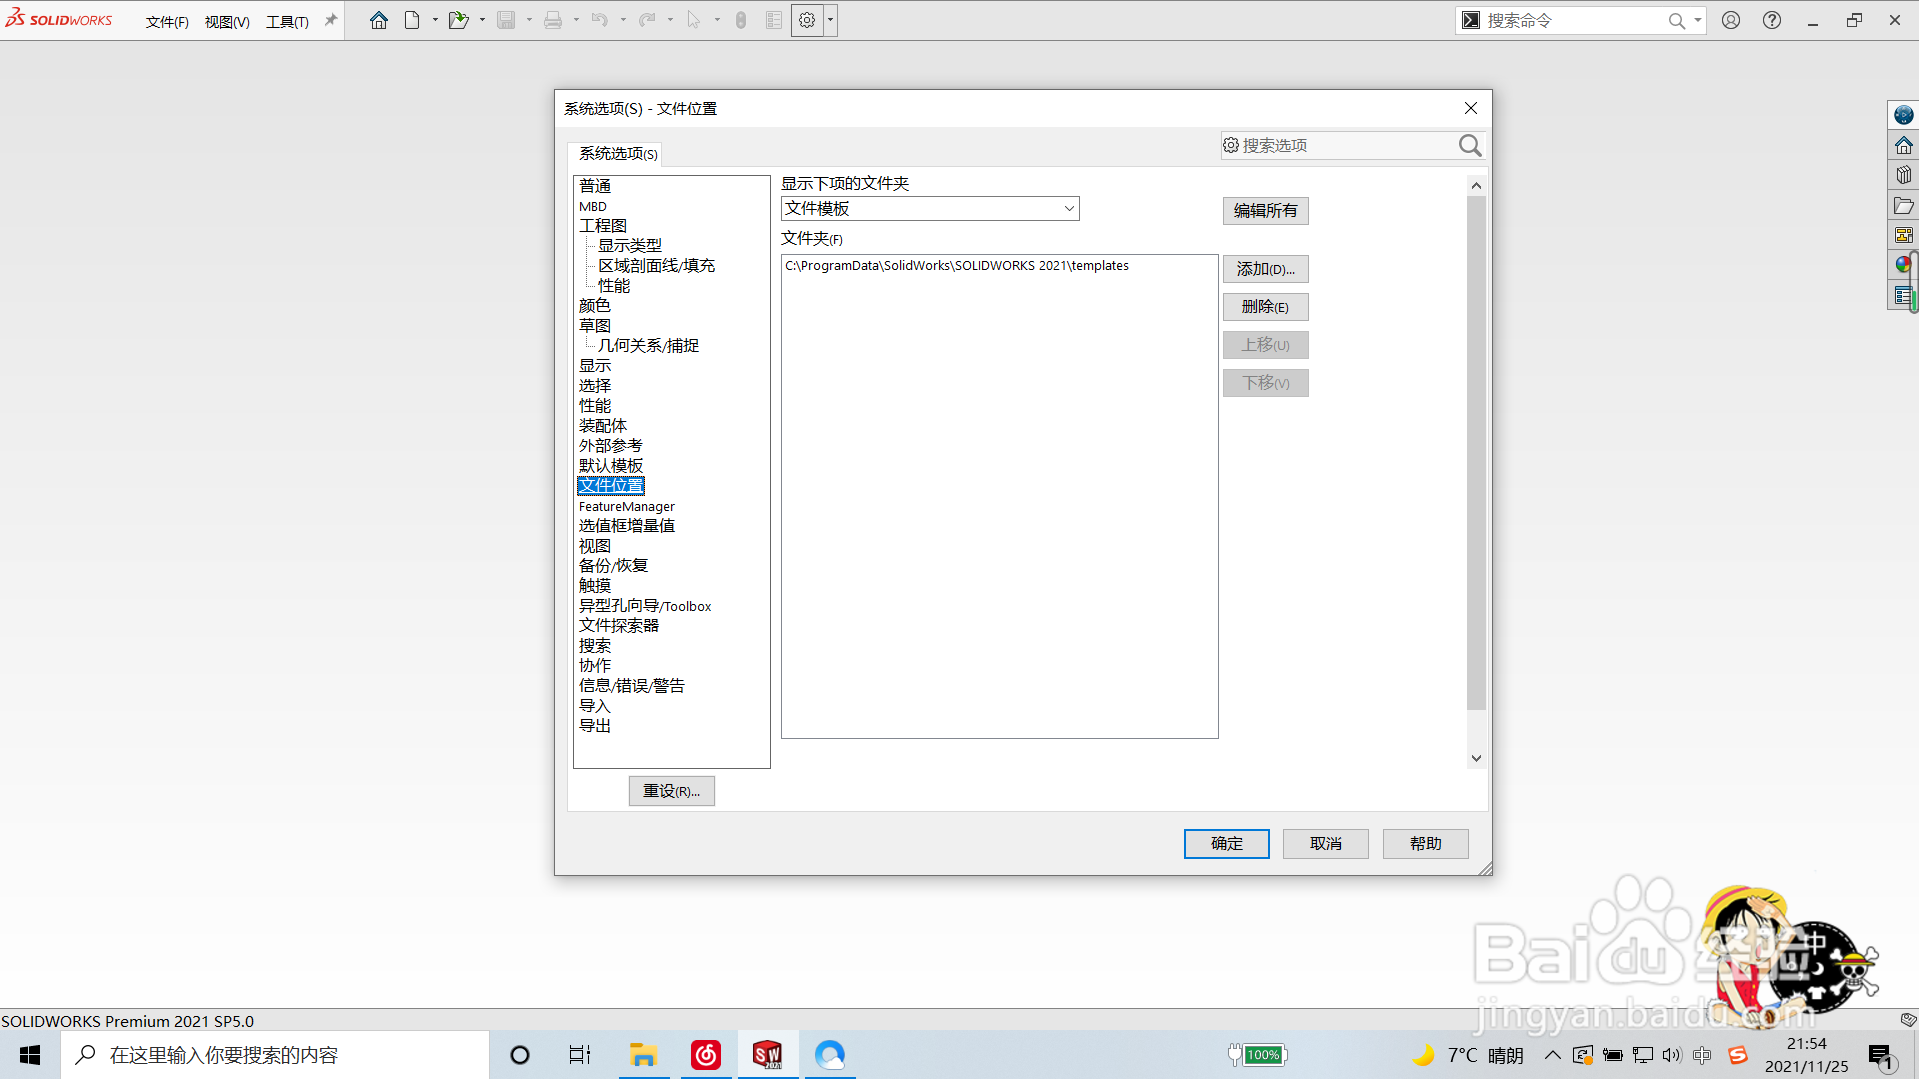1919x1079 pixels.
Task: Click the 删除(E) button
Action: coord(1265,307)
